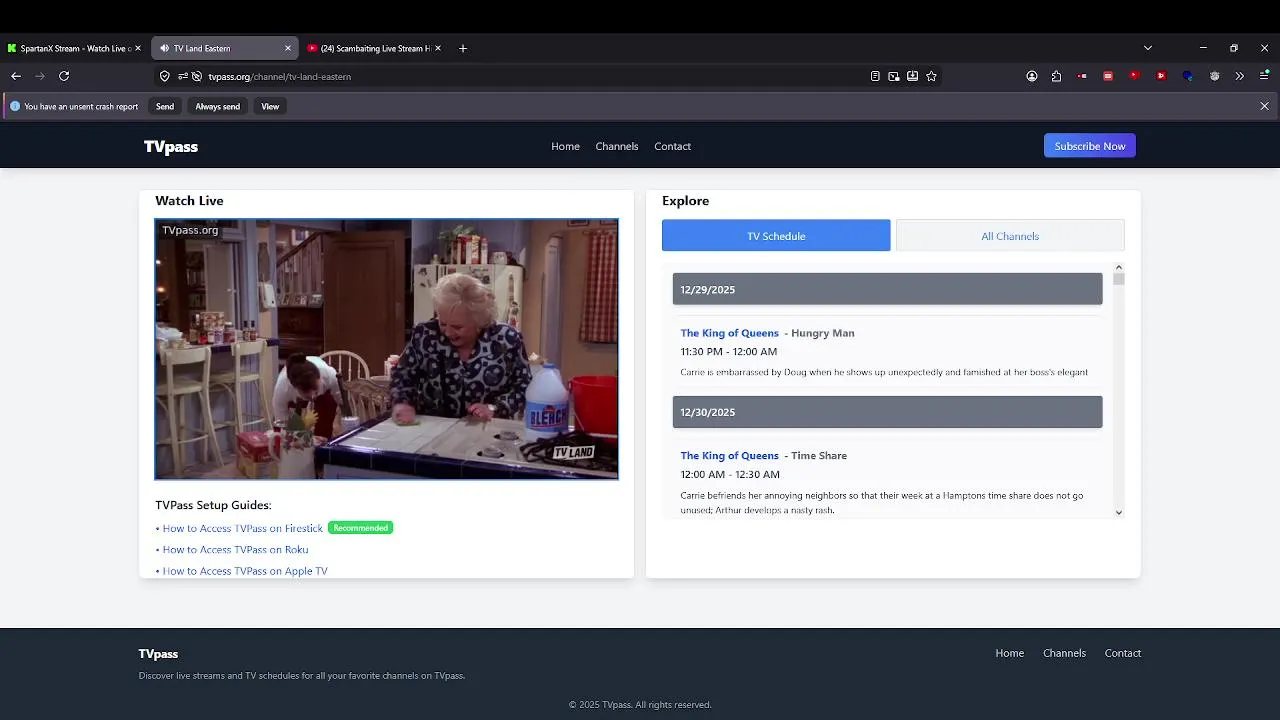Click the red square video extension icon
The image size is (1280, 720).
tap(1161, 76)
